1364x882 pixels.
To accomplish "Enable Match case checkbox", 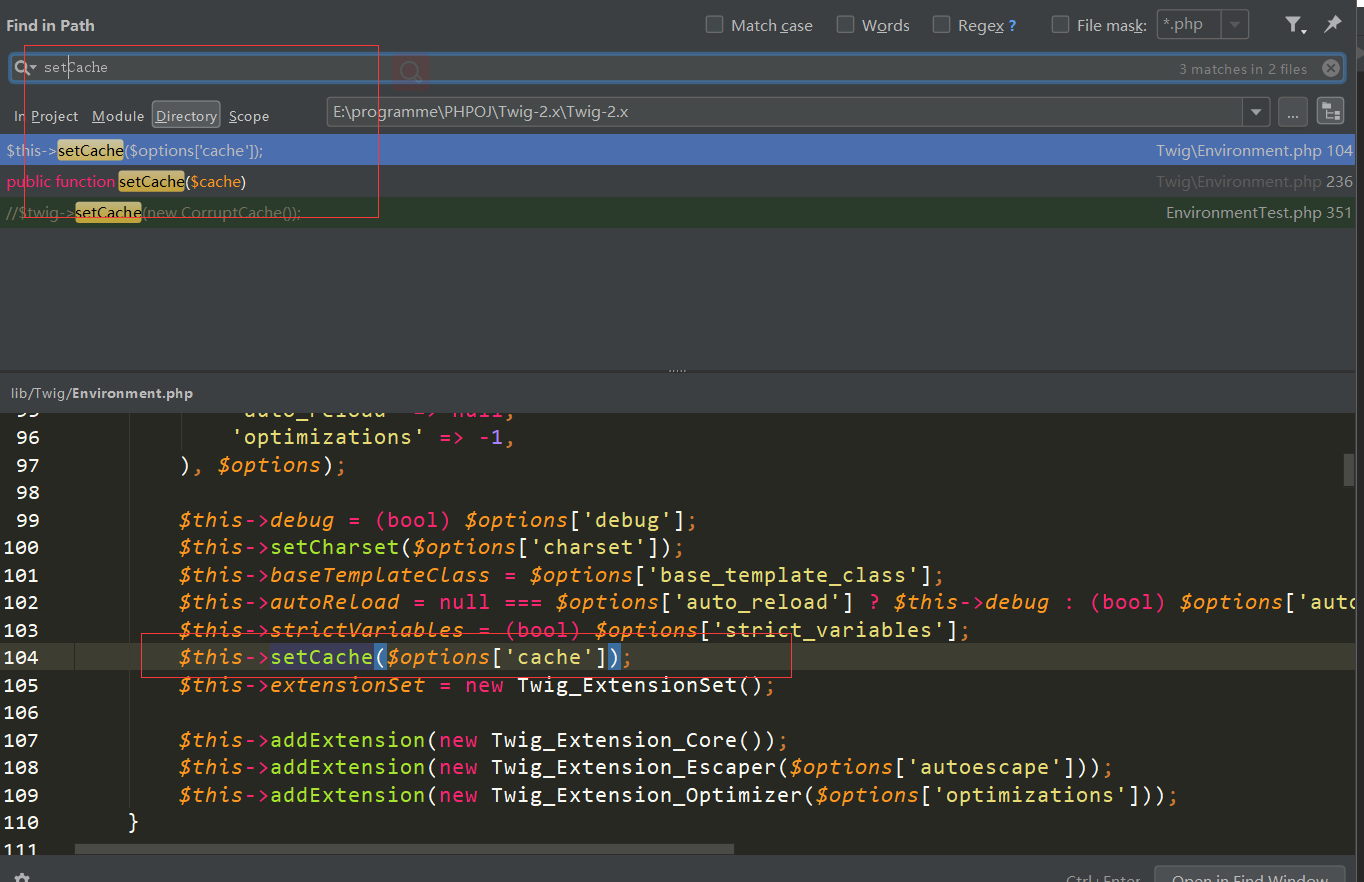I will [714, 25].
